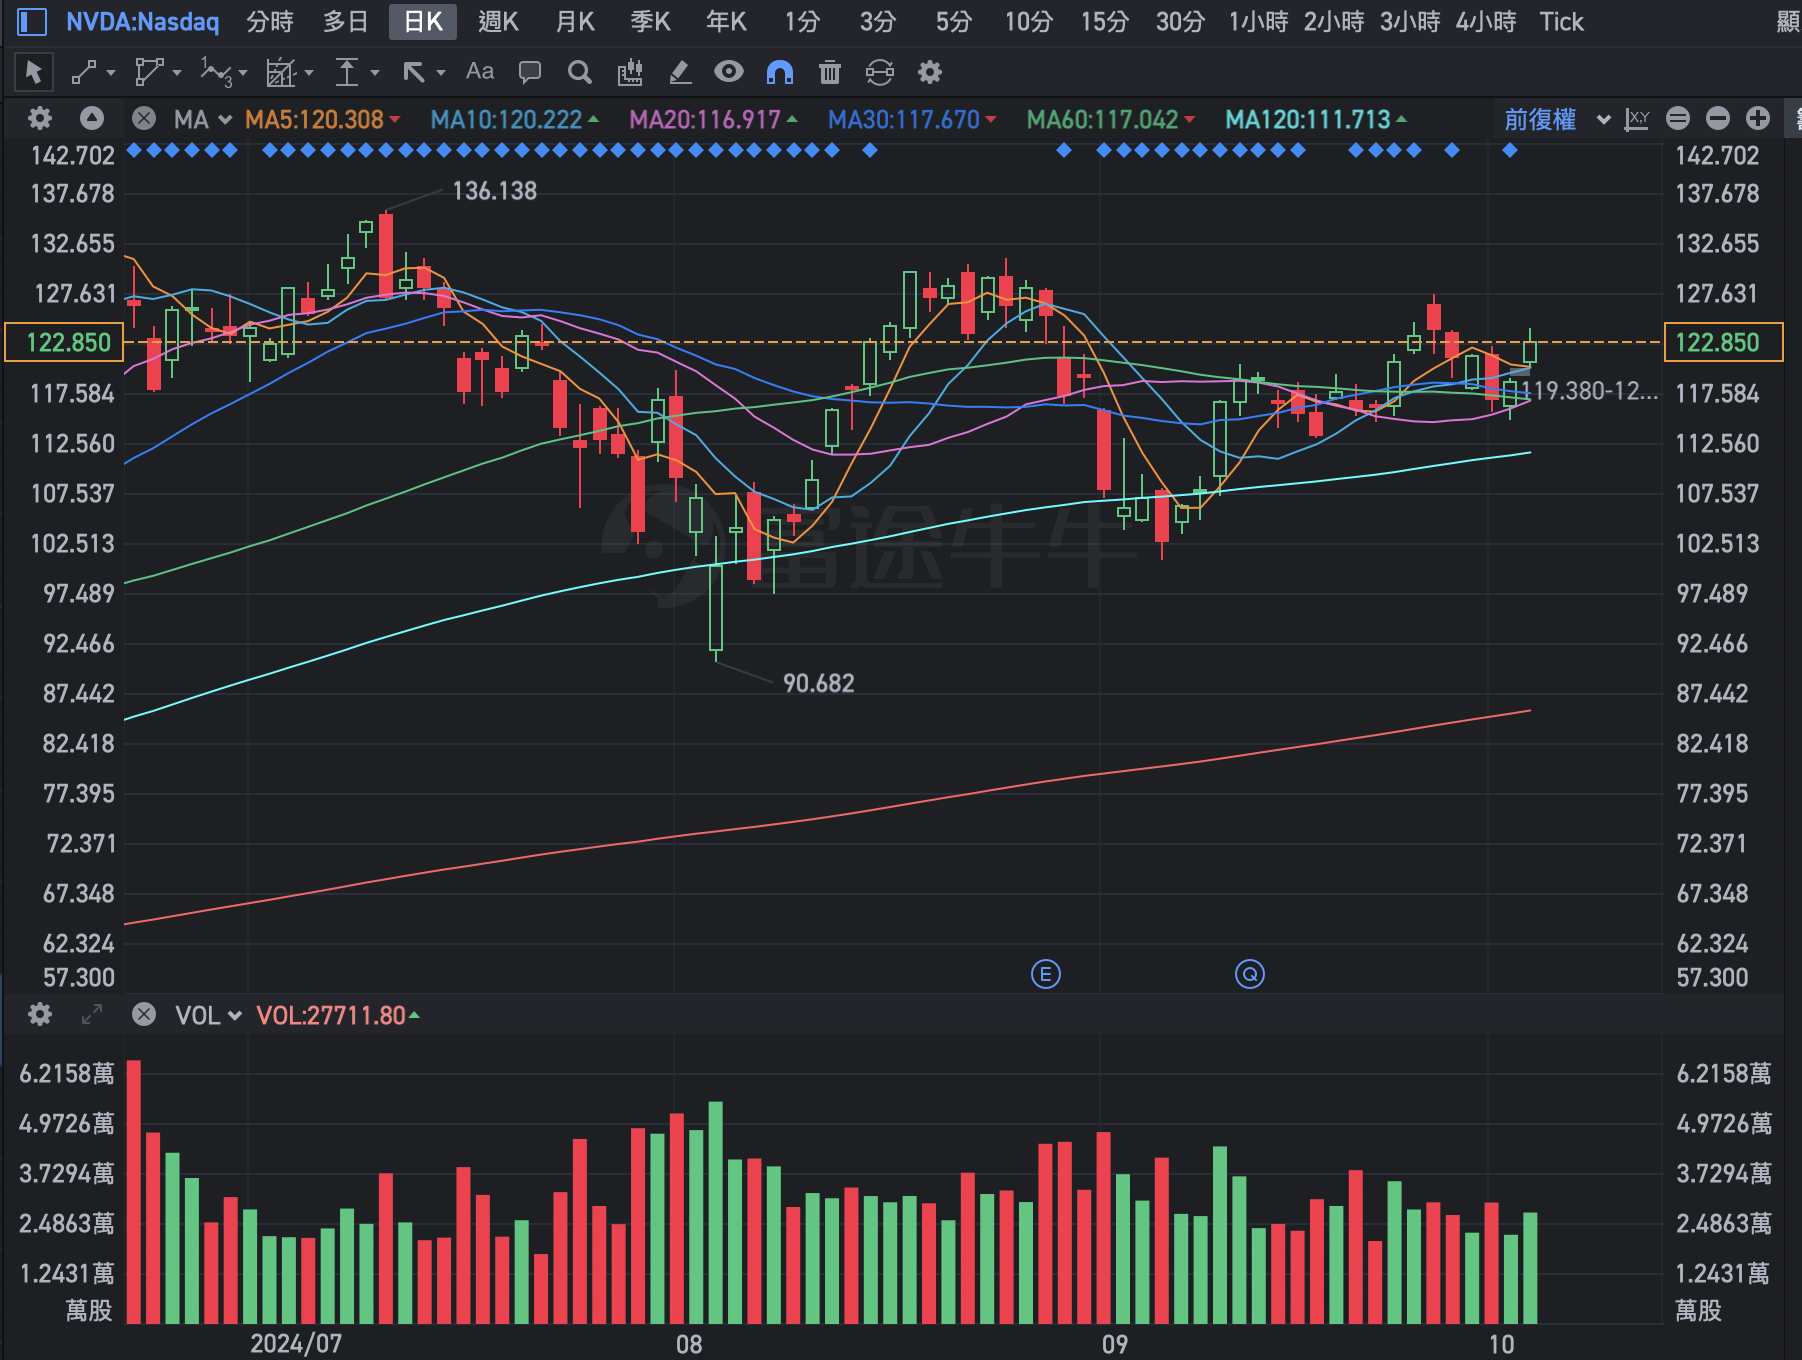Zoom in the chart with plus button
The image size is (1802, 1360).
click(1757, 119)
